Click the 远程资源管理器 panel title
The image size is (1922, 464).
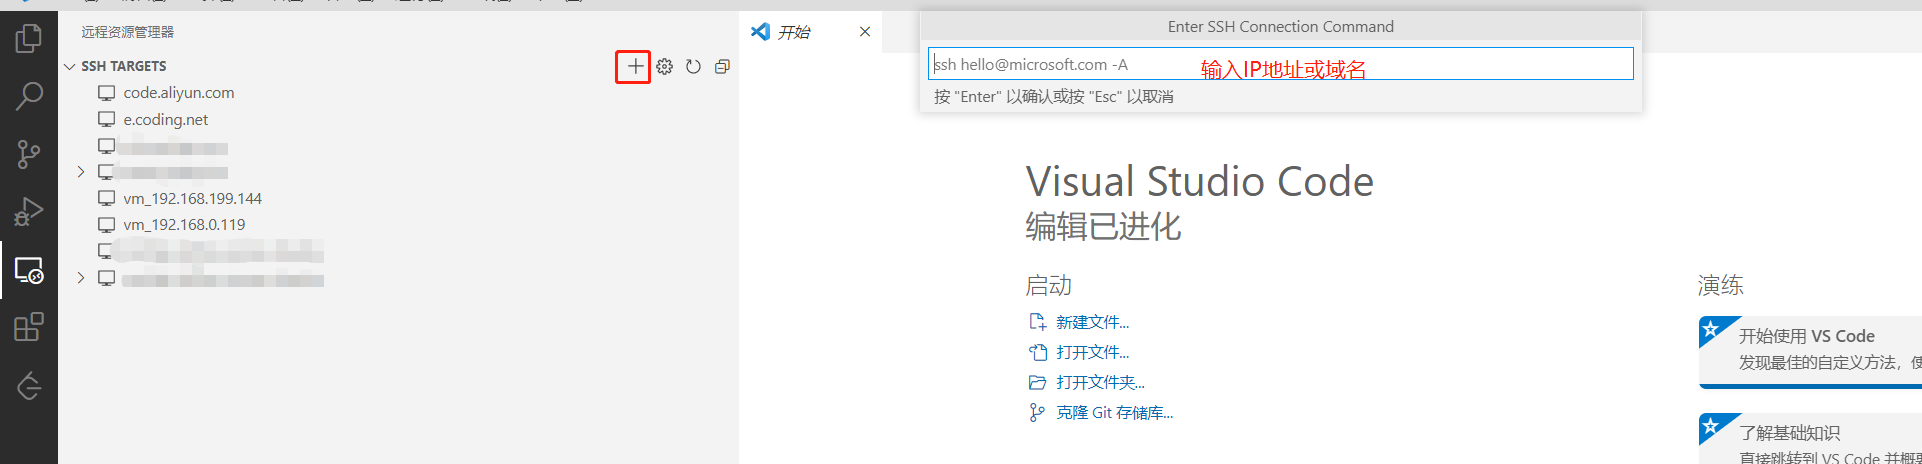127,32
